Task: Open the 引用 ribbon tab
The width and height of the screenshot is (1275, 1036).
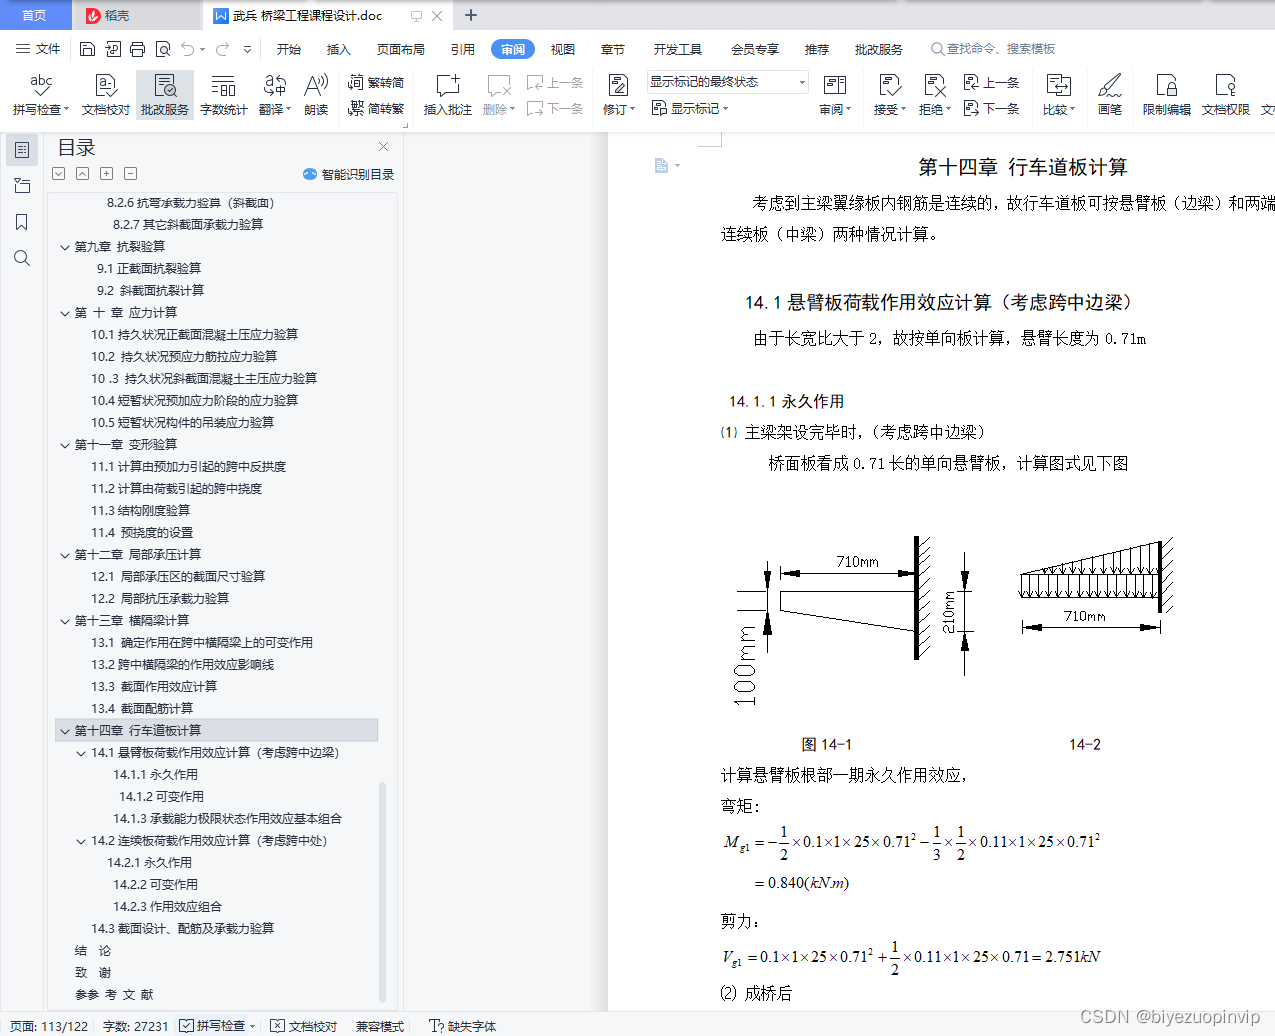Action: (x=463, y=49)
